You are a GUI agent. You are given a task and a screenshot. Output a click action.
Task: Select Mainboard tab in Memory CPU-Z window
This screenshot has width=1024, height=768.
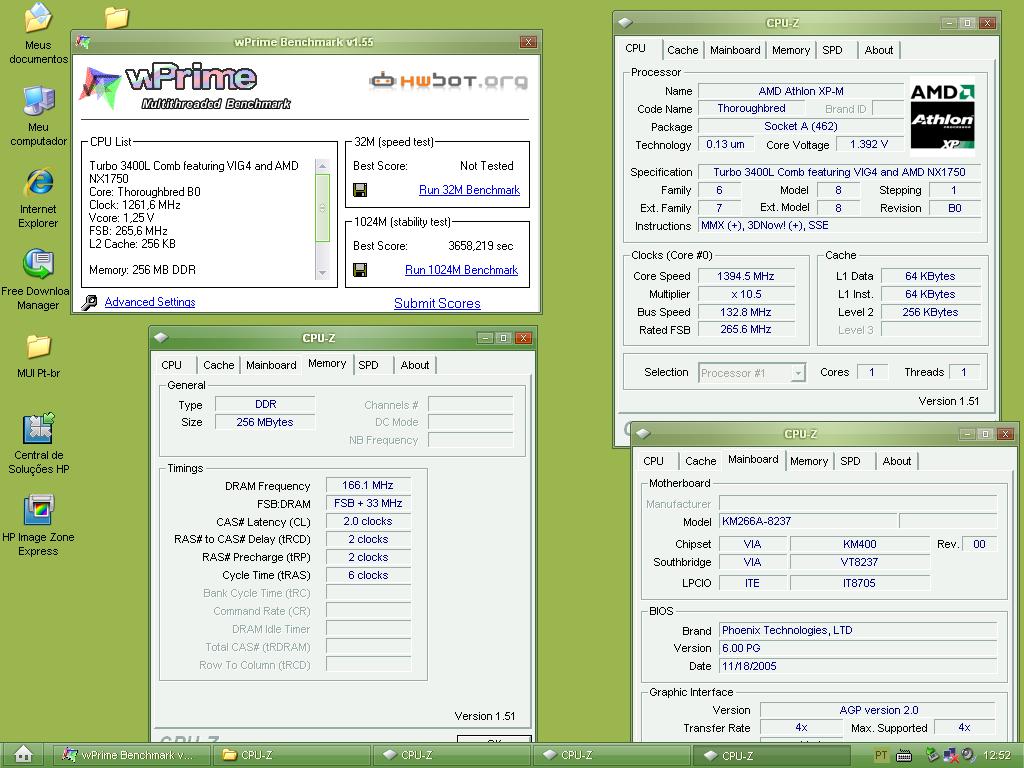click(271, 365)
